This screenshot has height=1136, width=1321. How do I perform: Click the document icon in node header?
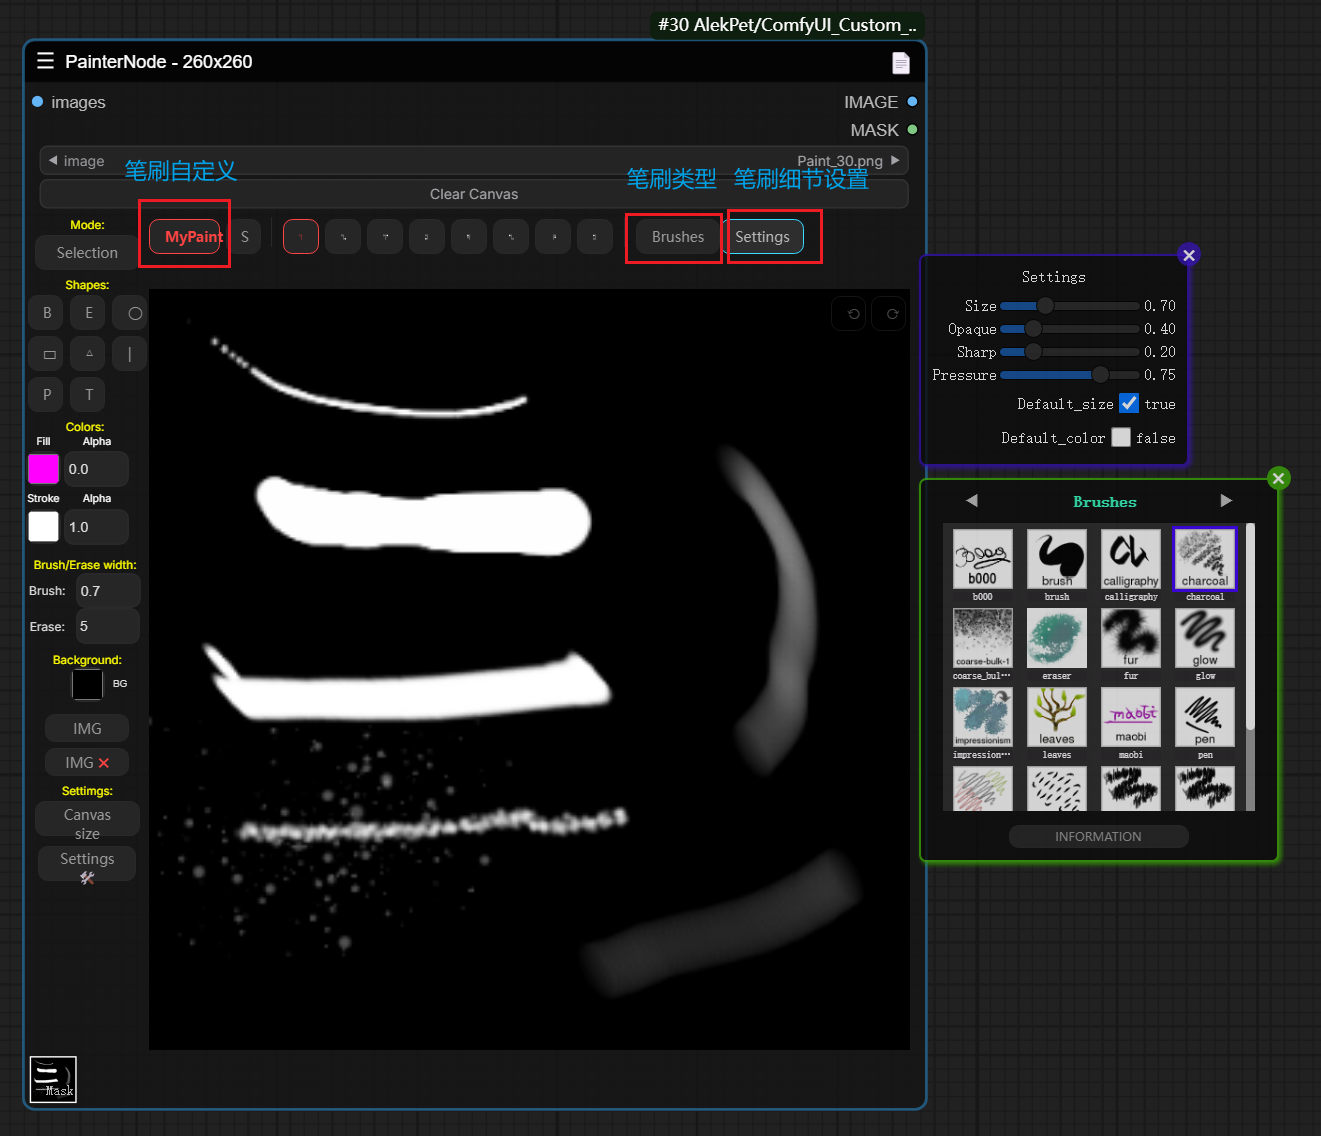click(900, 63)
